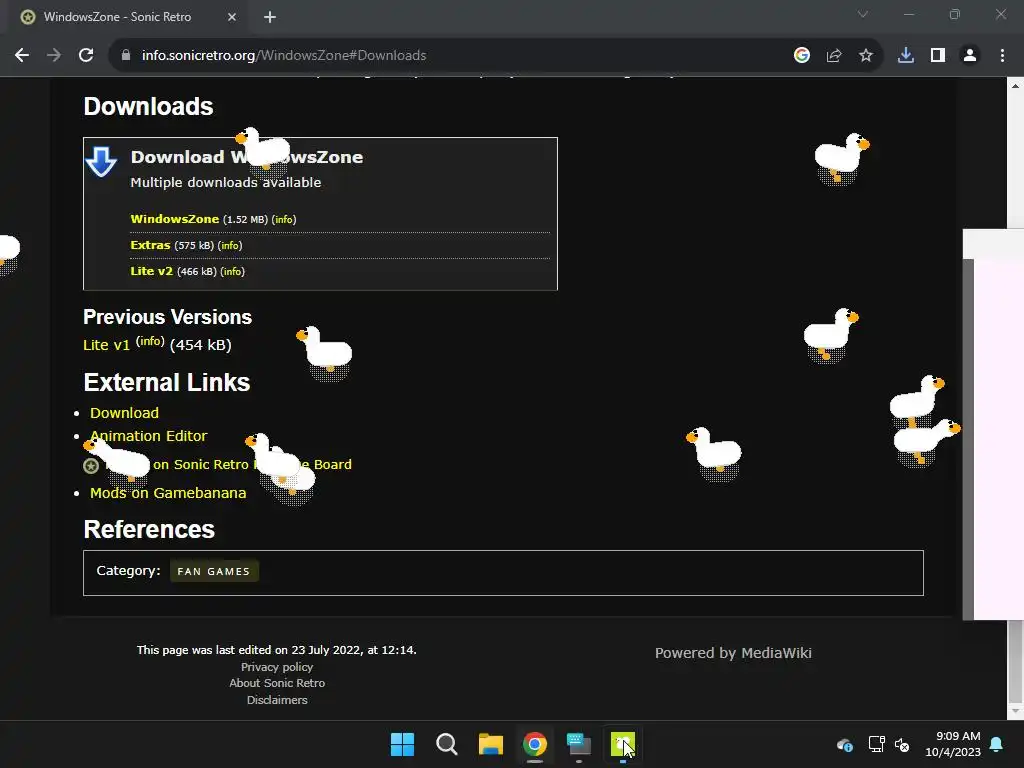Toggle the browser side panel

pos(938,56)
